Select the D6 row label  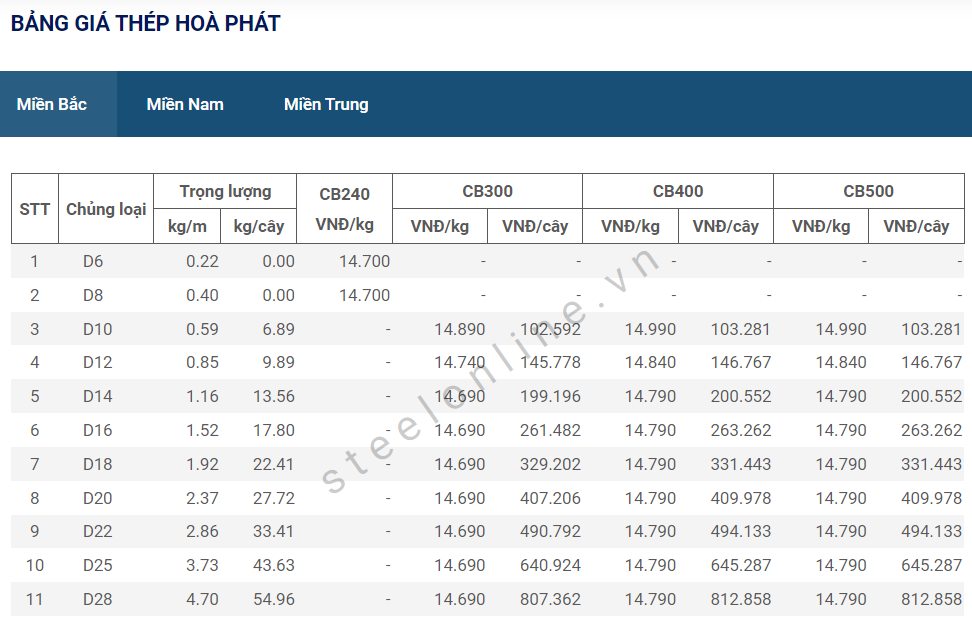[x=93, y=262]
